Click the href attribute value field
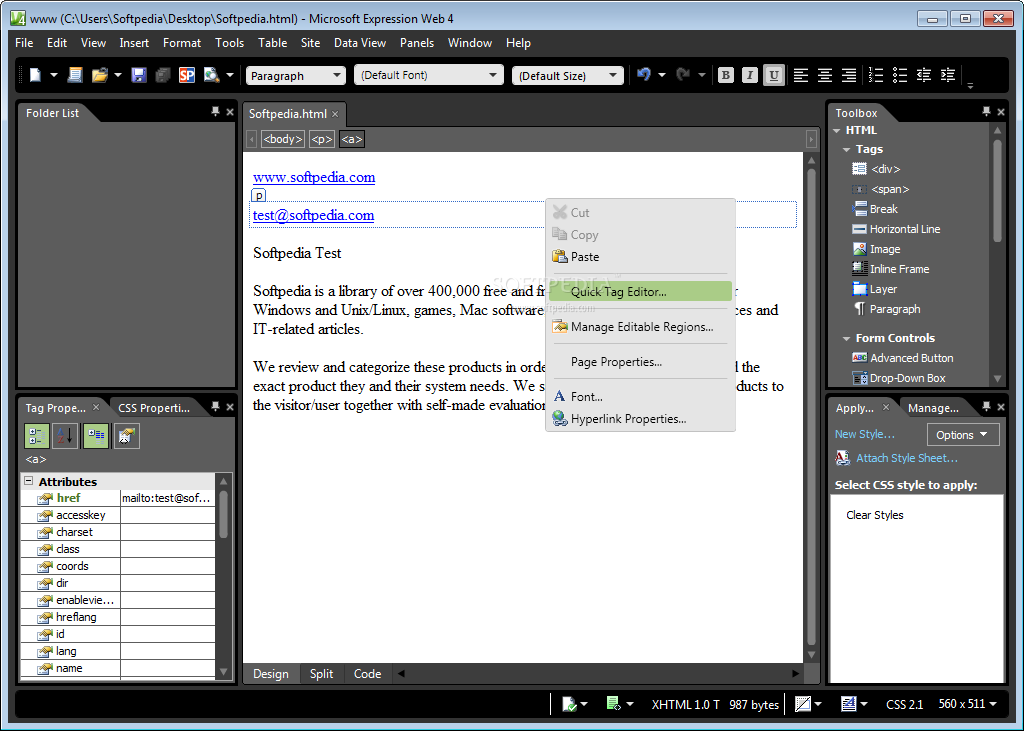Viewport: 1024px width, 731px height. click(x=167, y=498)
